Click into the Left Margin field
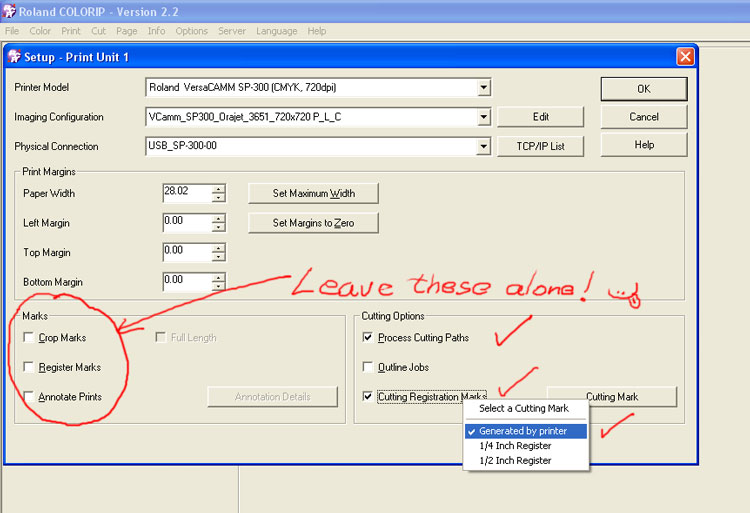The image size is (750, 513). point(187,222)
